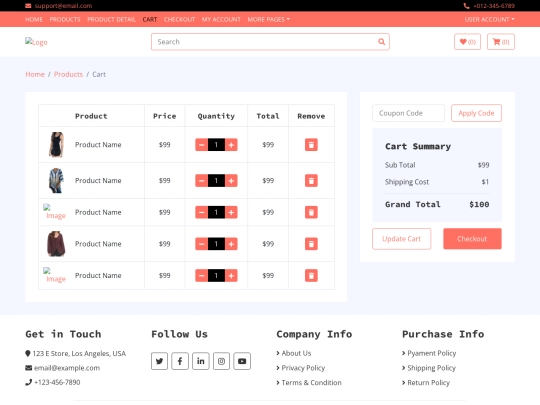Click the coral Checkout button

click(x=472, y=239)
